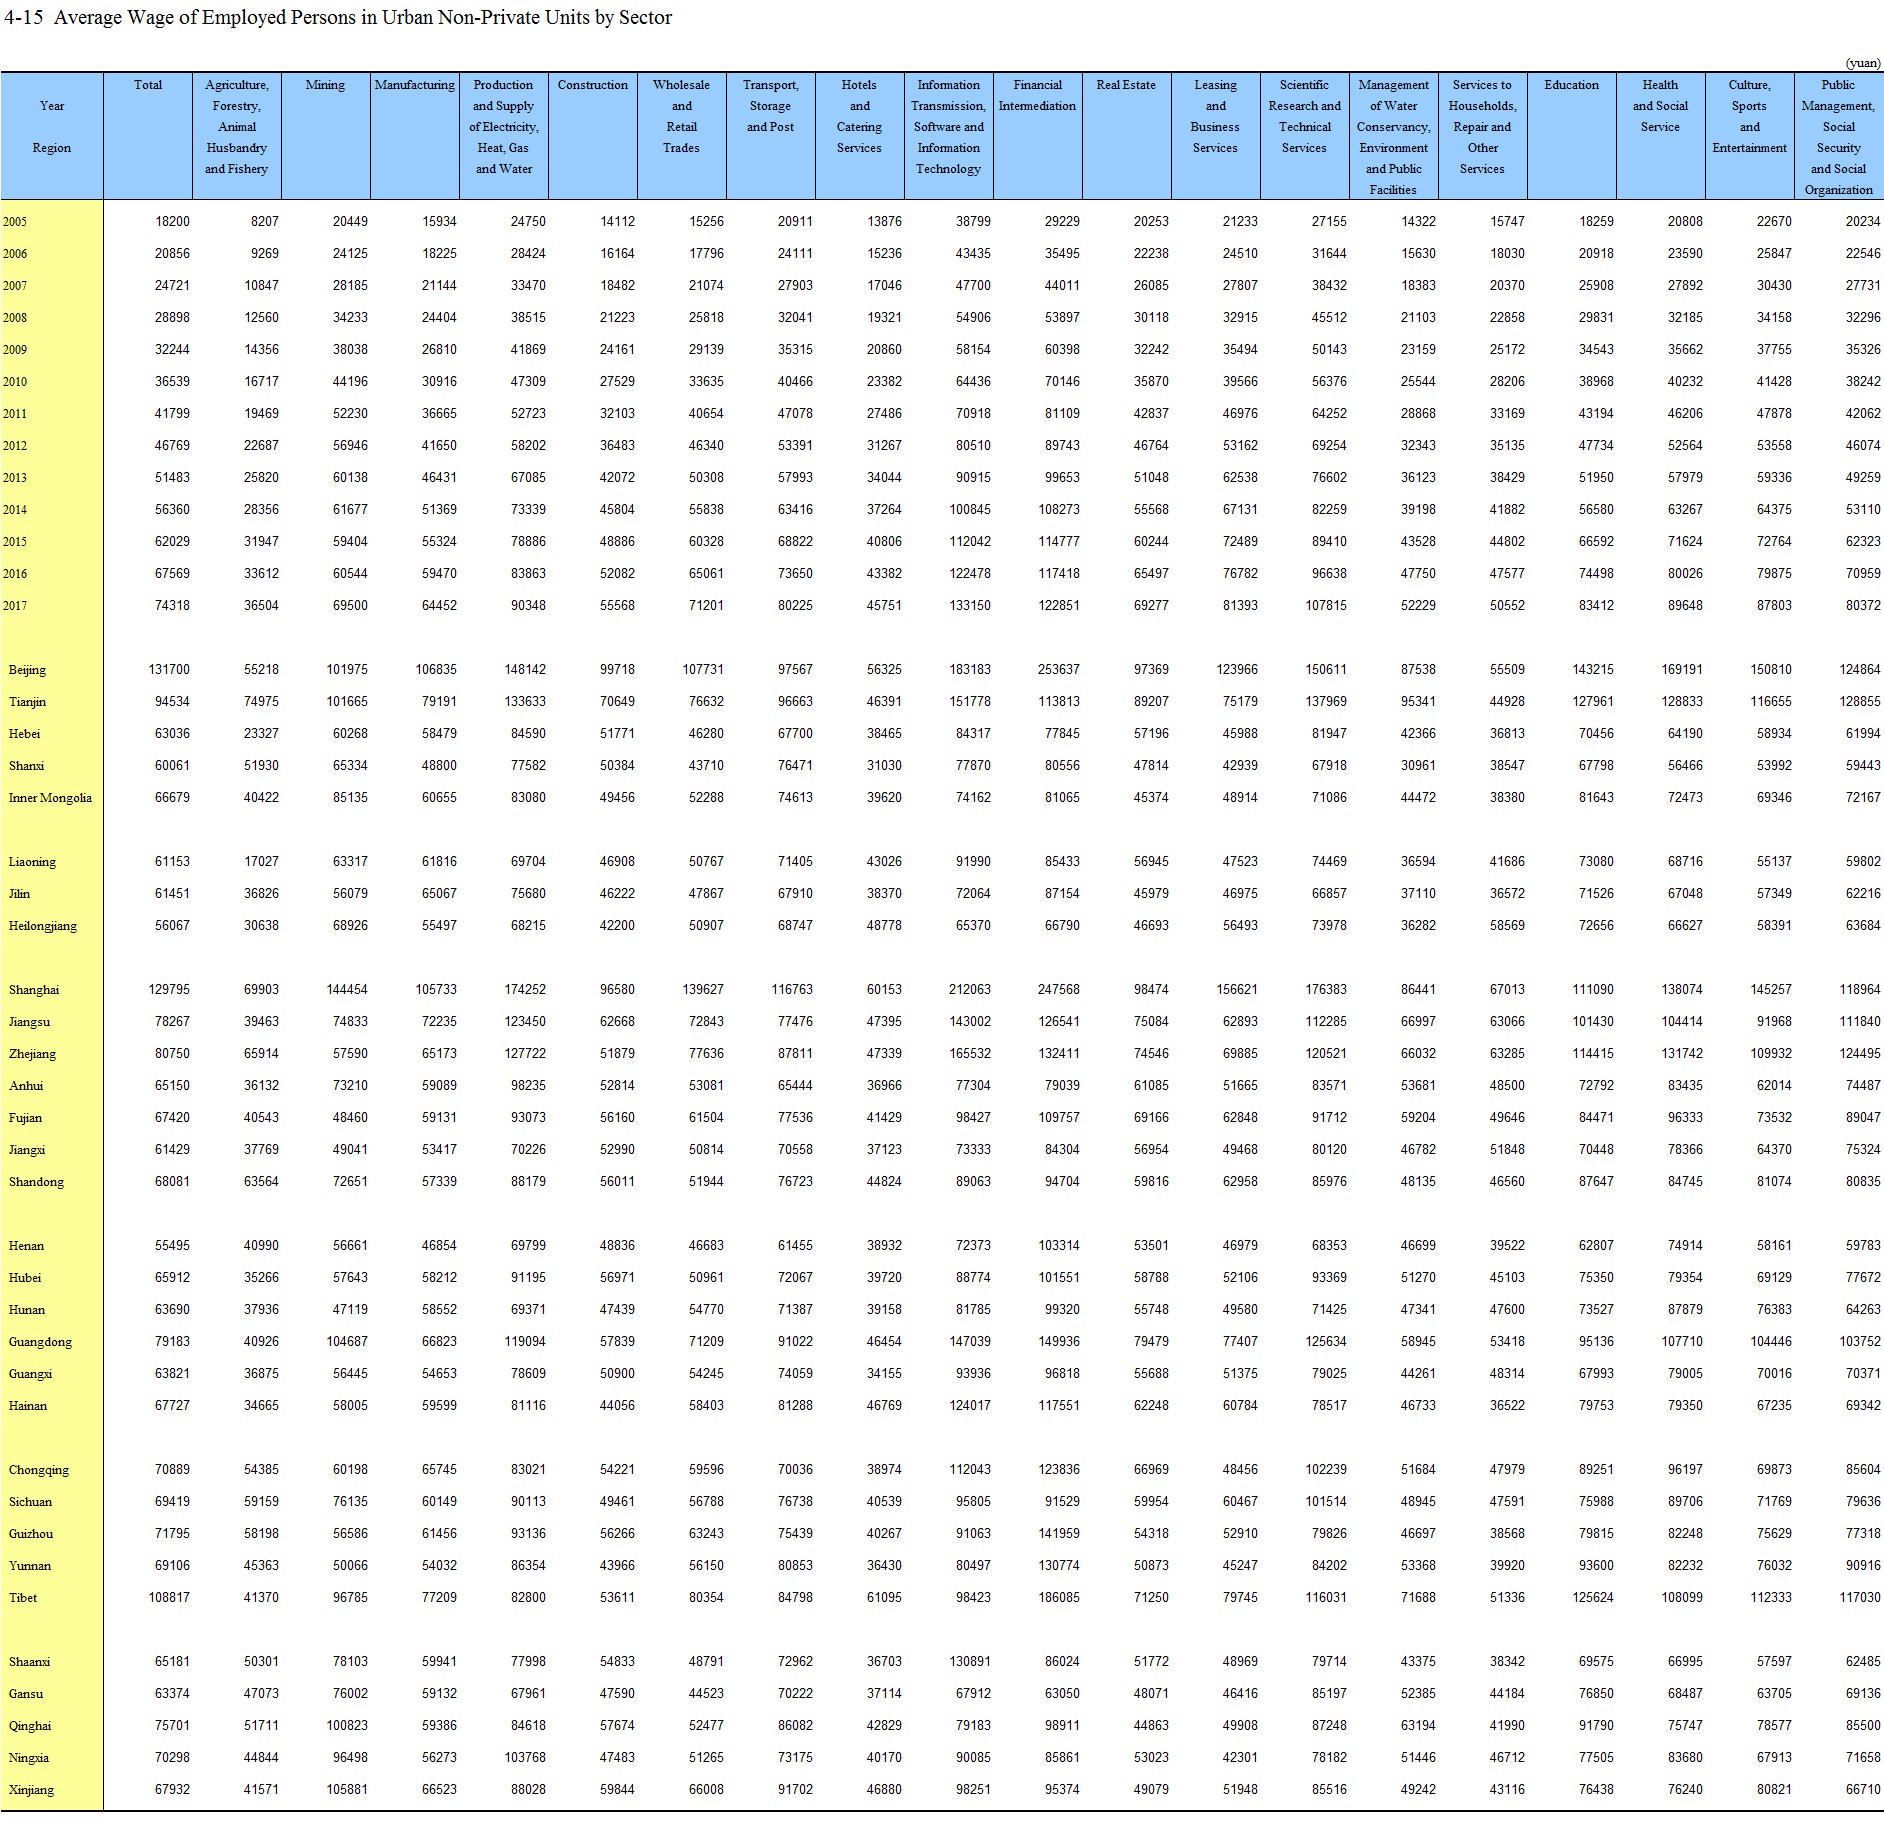The height and width of the screenshot is (1844, 1884).
Task: Click Tianjin public management value 128855
Action: click(x=1860, y=702)
